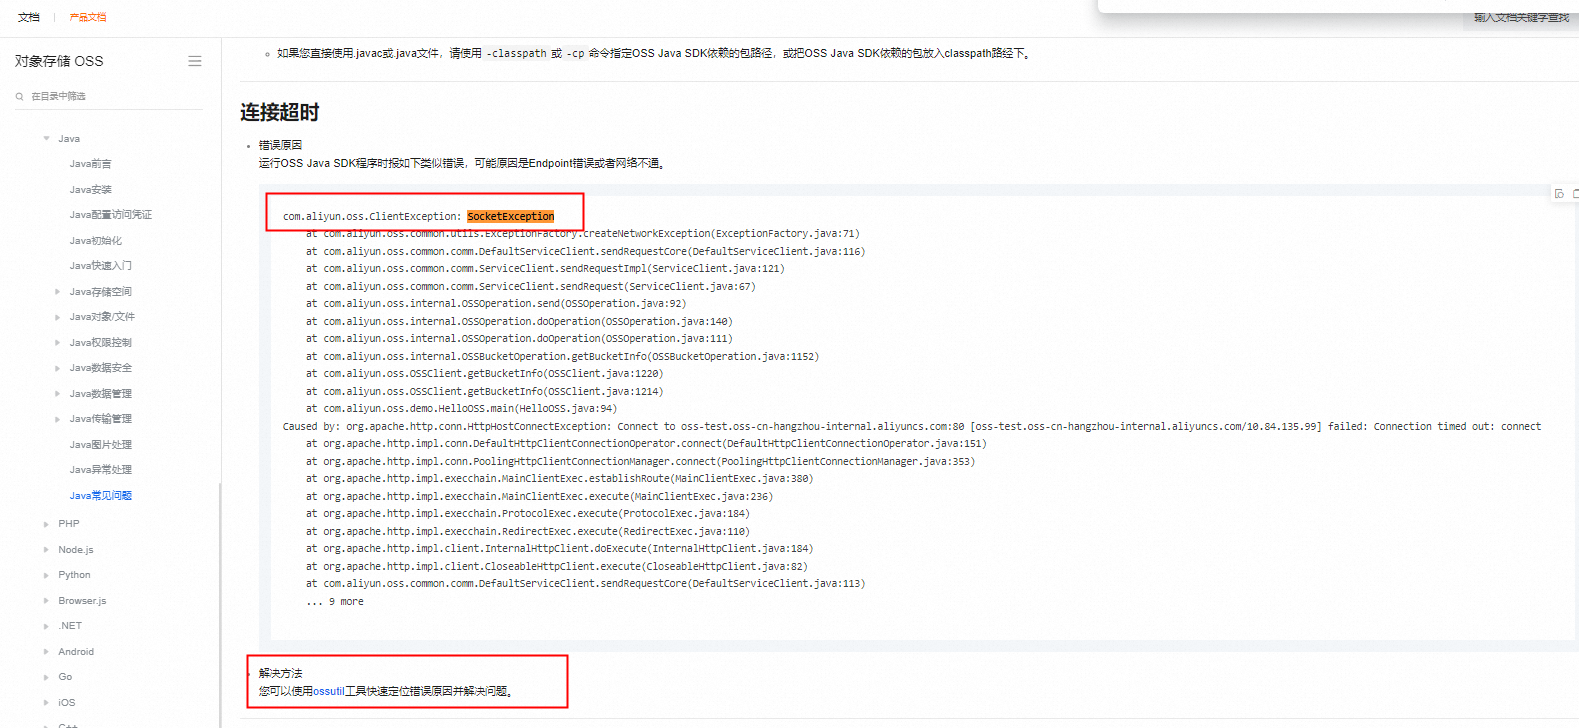Open the Java快速入门 page

tap(101, 266)
